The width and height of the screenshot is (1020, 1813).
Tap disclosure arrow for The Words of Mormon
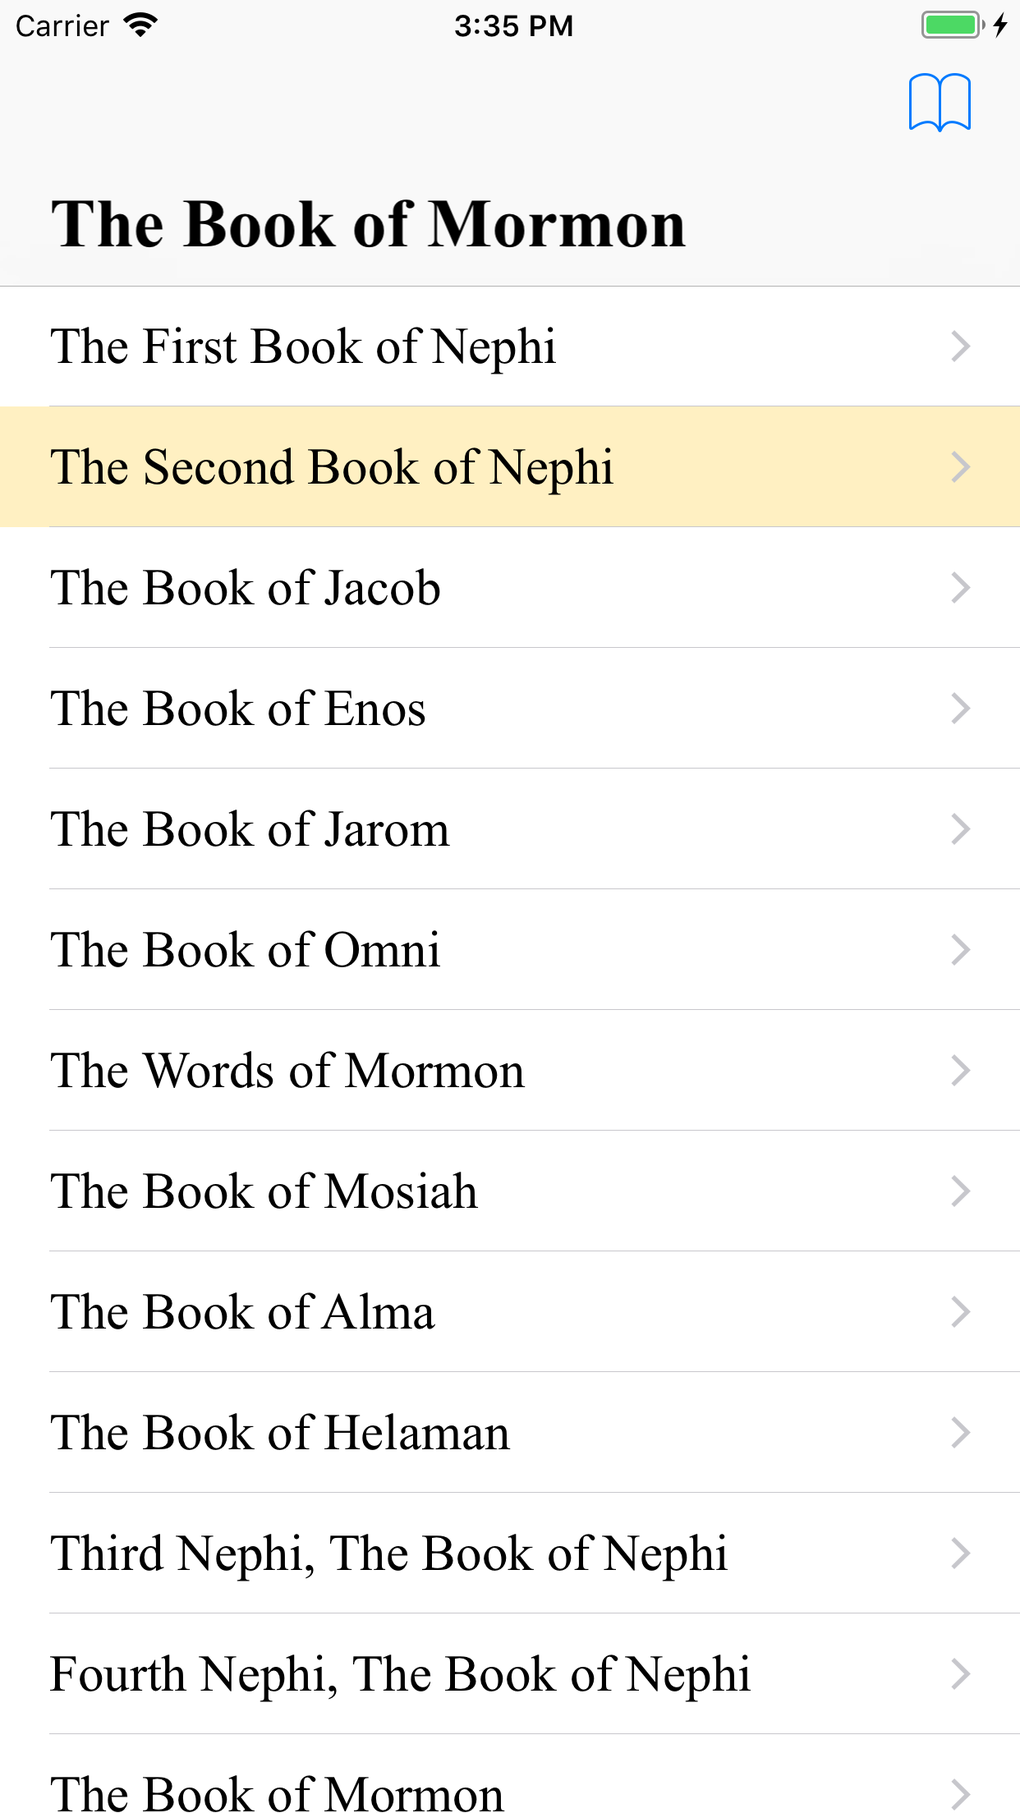click(x=960, y=1071)
